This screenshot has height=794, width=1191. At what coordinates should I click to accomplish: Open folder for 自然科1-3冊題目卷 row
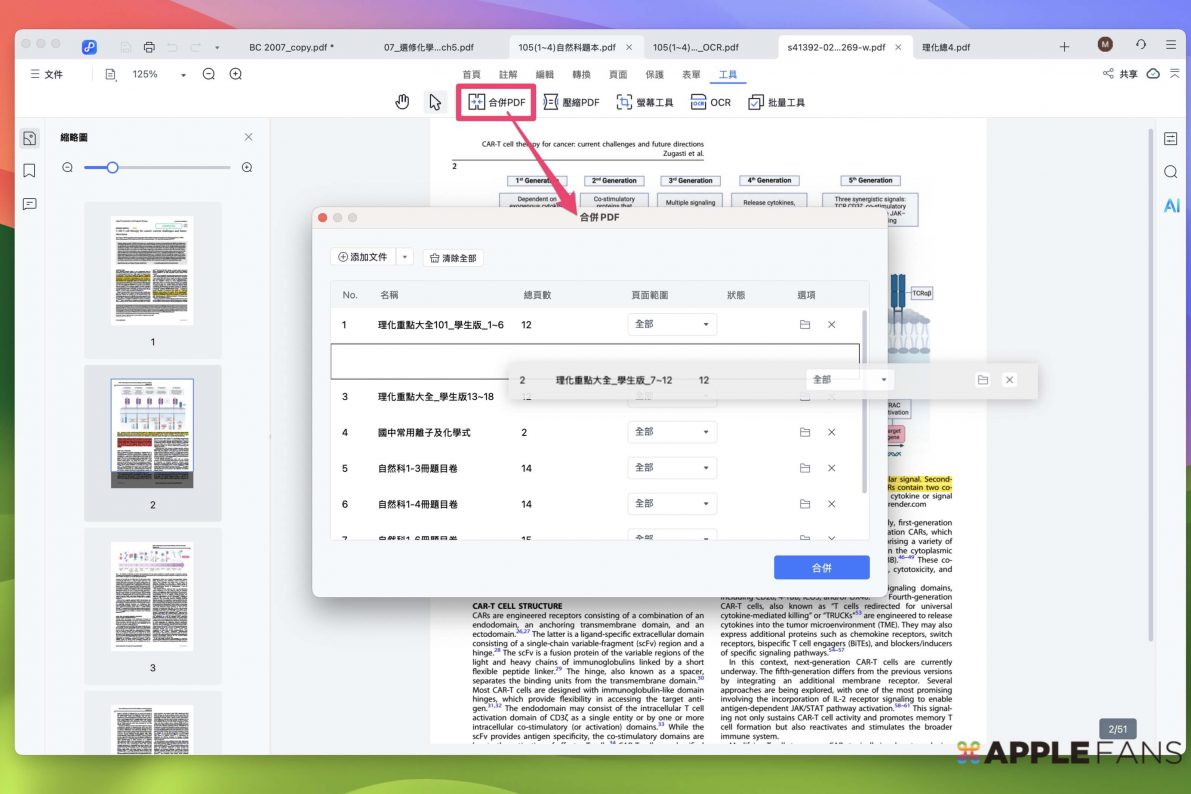tap(805, 468)
